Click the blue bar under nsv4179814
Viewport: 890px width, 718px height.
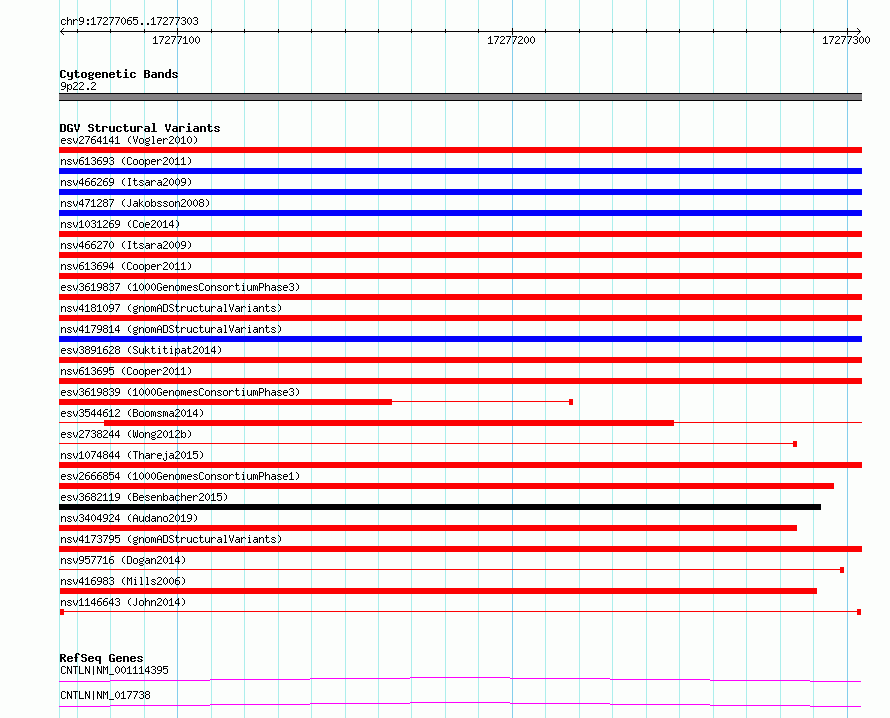pos(460,339)
